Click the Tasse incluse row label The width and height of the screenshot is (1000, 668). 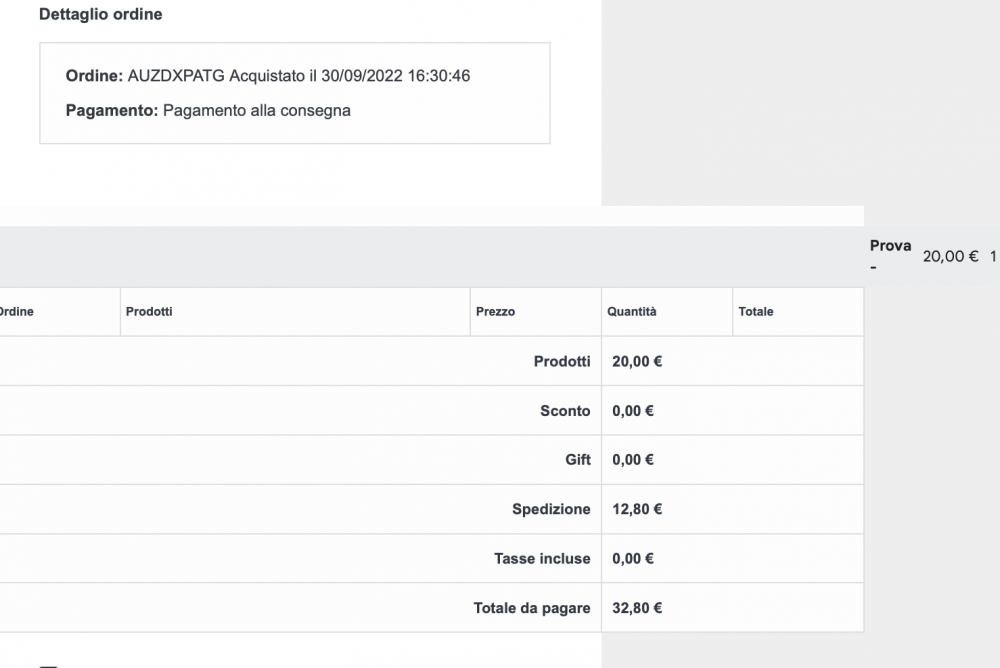coord(542,559)
